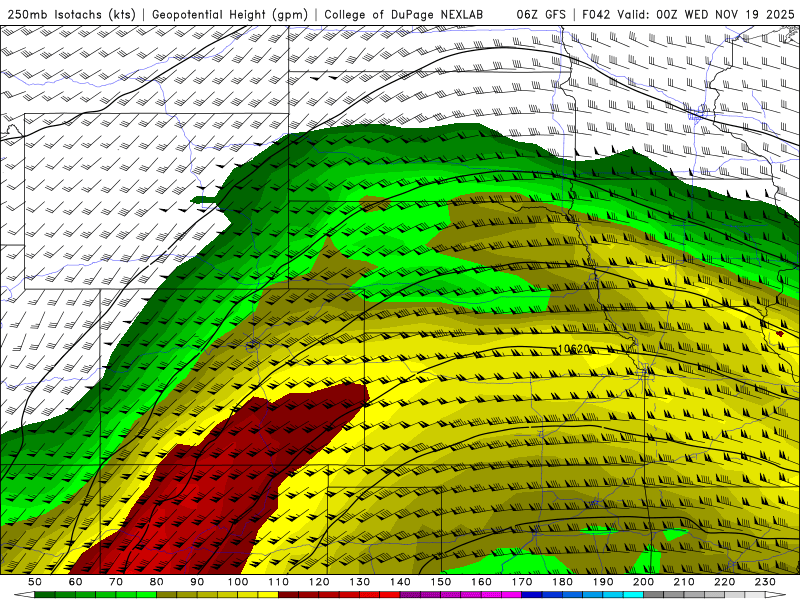This screenshot has height=600, width=800.
Task: Click the '190' value on the color scale
Action: click(604, 582)
